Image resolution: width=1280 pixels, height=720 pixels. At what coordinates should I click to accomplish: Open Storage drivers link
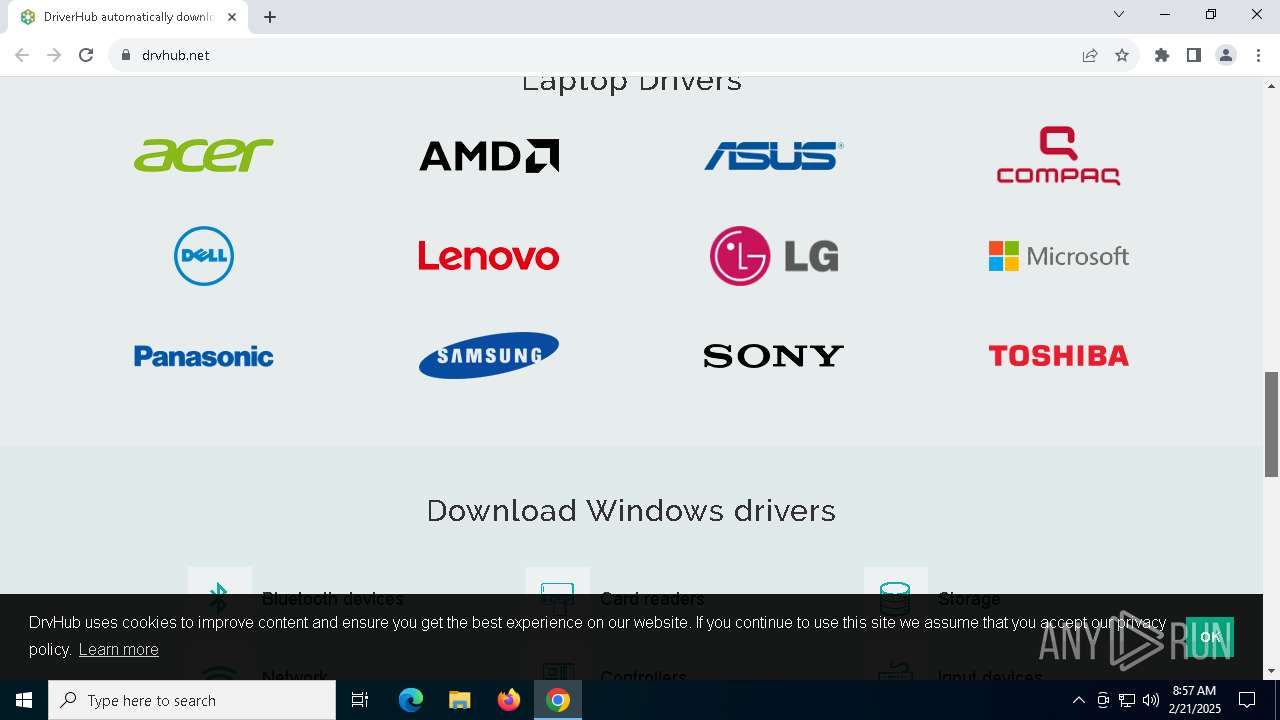pyautogui.click(x=969, y=598)
